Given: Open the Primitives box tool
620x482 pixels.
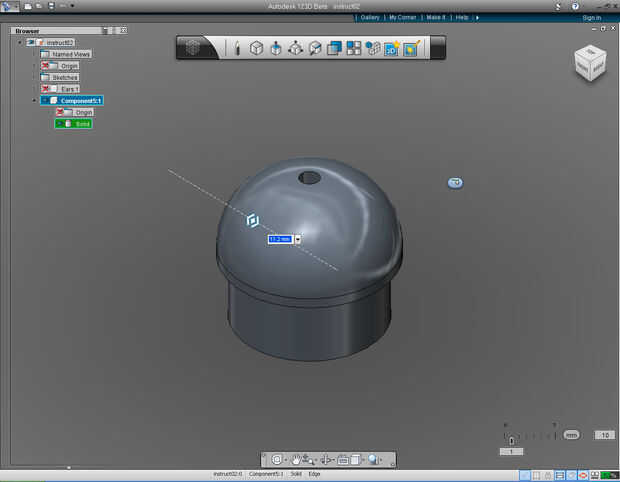Looking at the screenshot, I should point(256,47).
